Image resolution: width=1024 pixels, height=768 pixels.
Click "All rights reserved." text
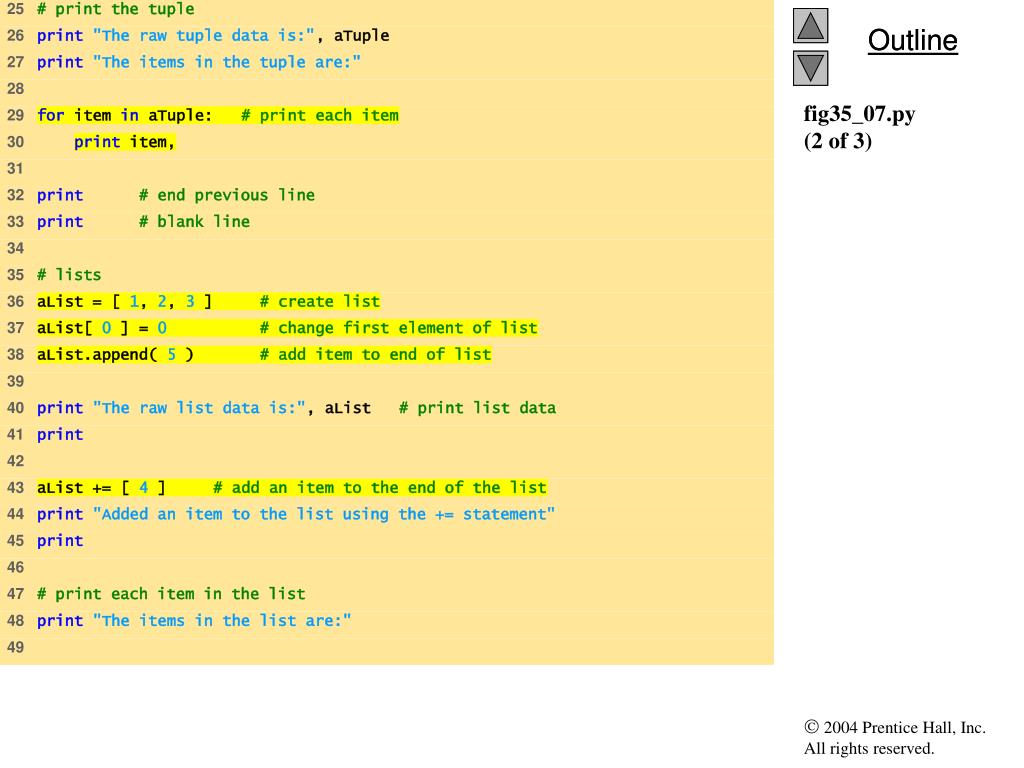click(x=869, y=748)
